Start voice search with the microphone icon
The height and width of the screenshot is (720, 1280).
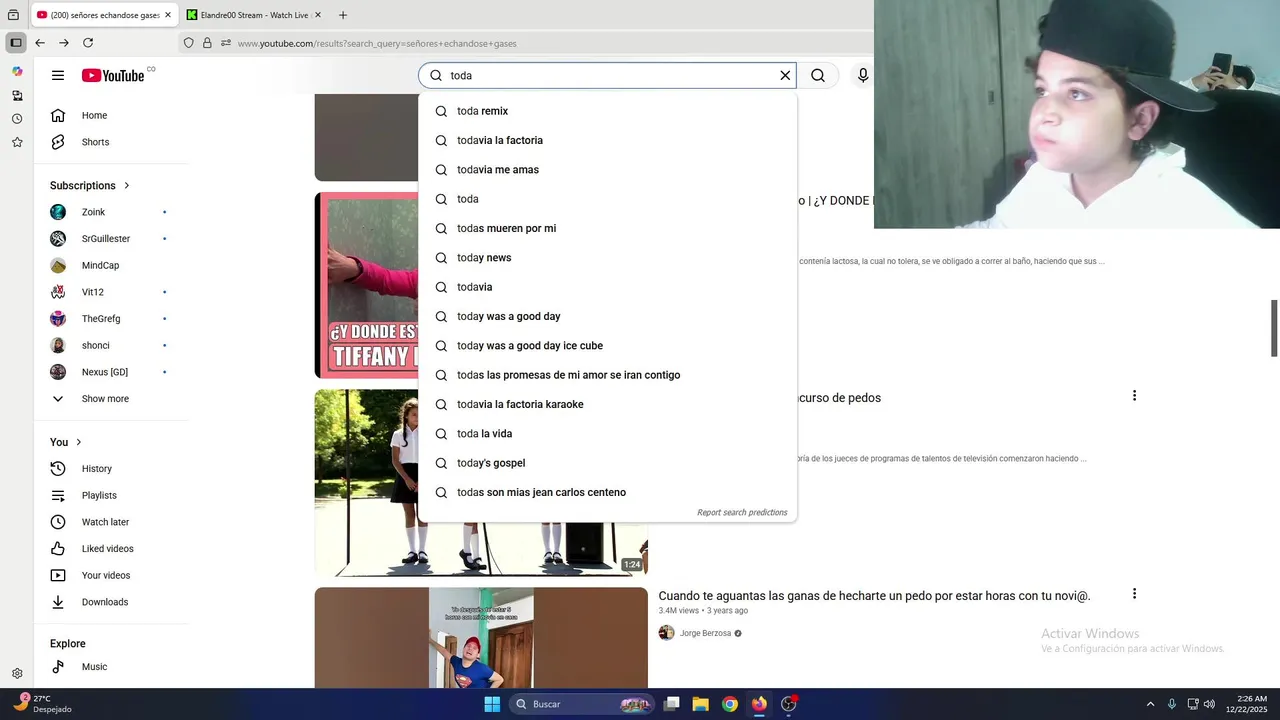pos(863,75)
